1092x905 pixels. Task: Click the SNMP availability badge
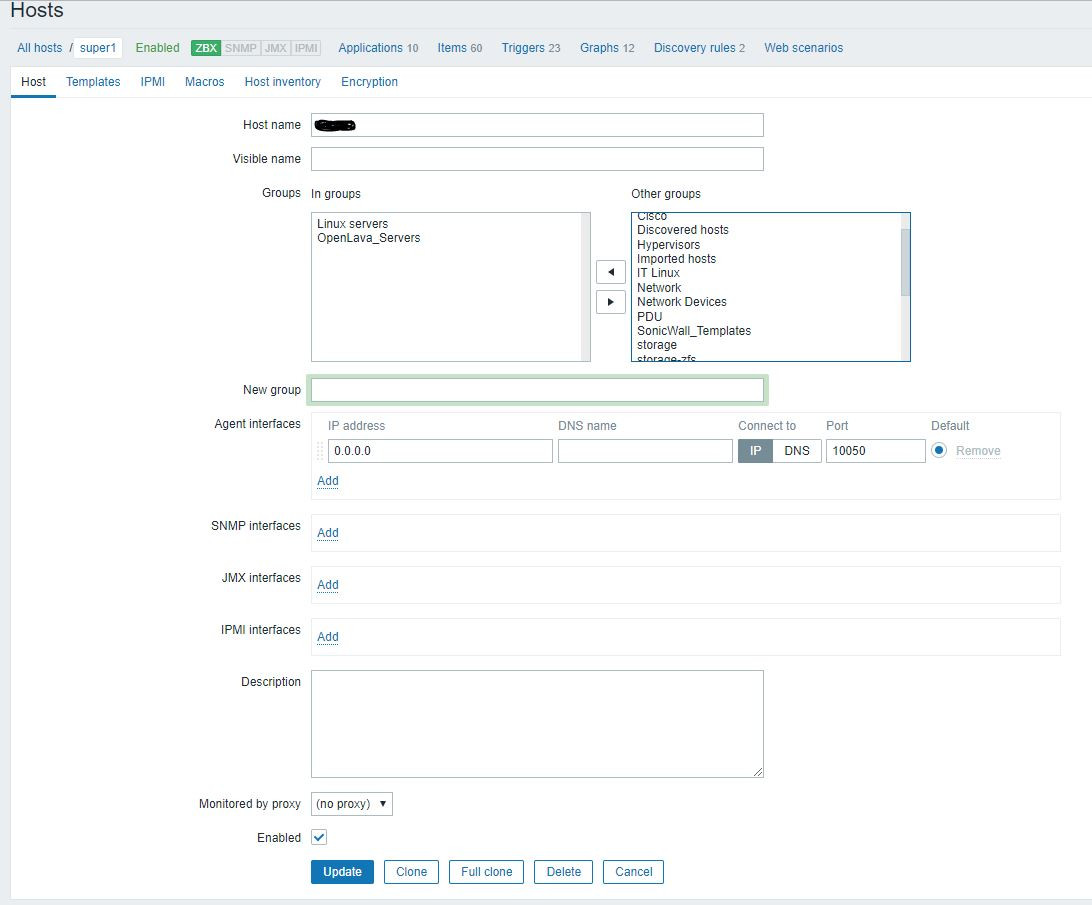tap(240, 48)
